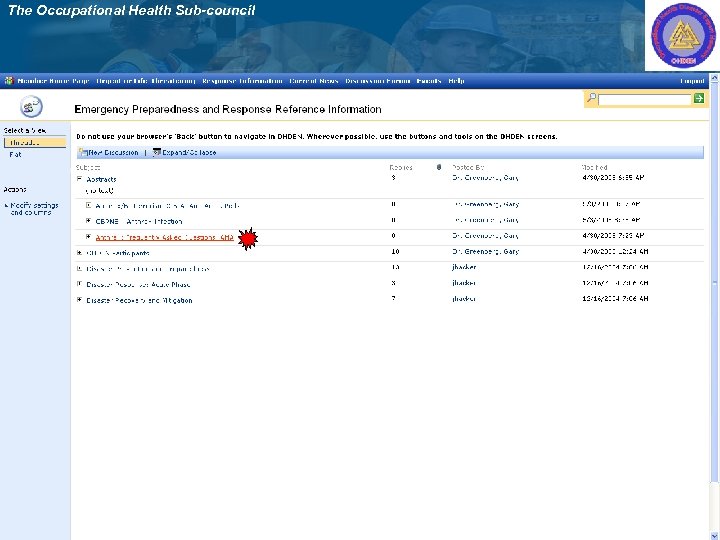The image size is (720, 540).
Task: Click the green go arrow search button
Action: (698, 98)
